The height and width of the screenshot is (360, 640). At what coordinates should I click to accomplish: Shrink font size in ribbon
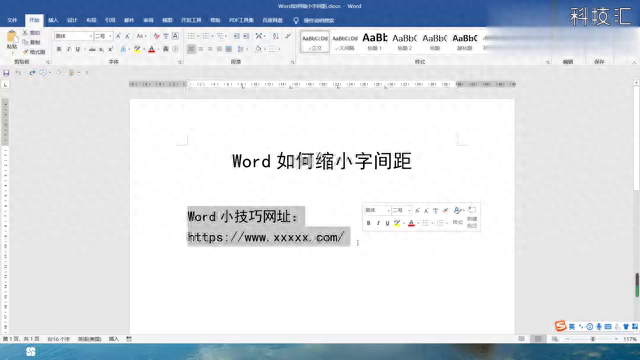pos(127,36)
